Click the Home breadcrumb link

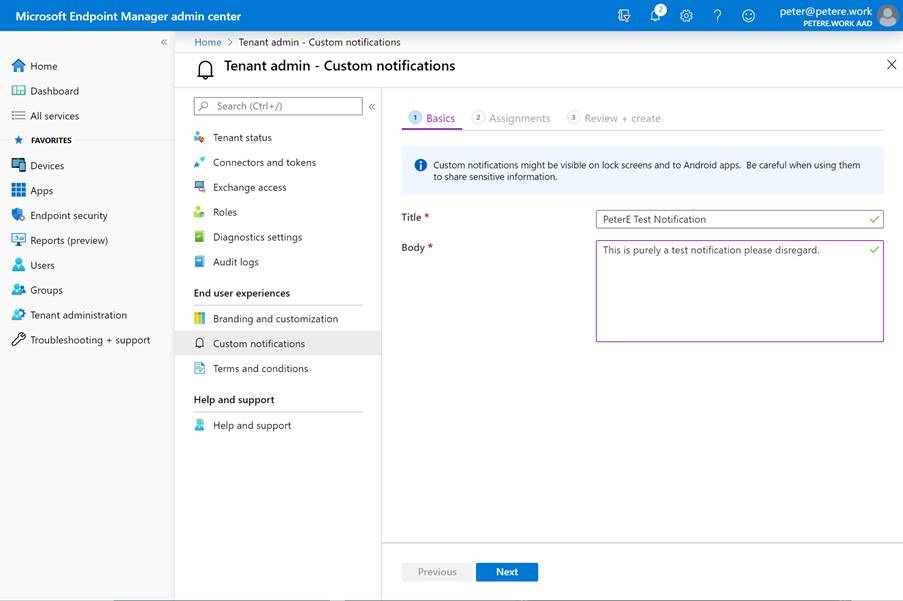pyautogui.click(x=208, y=42)
